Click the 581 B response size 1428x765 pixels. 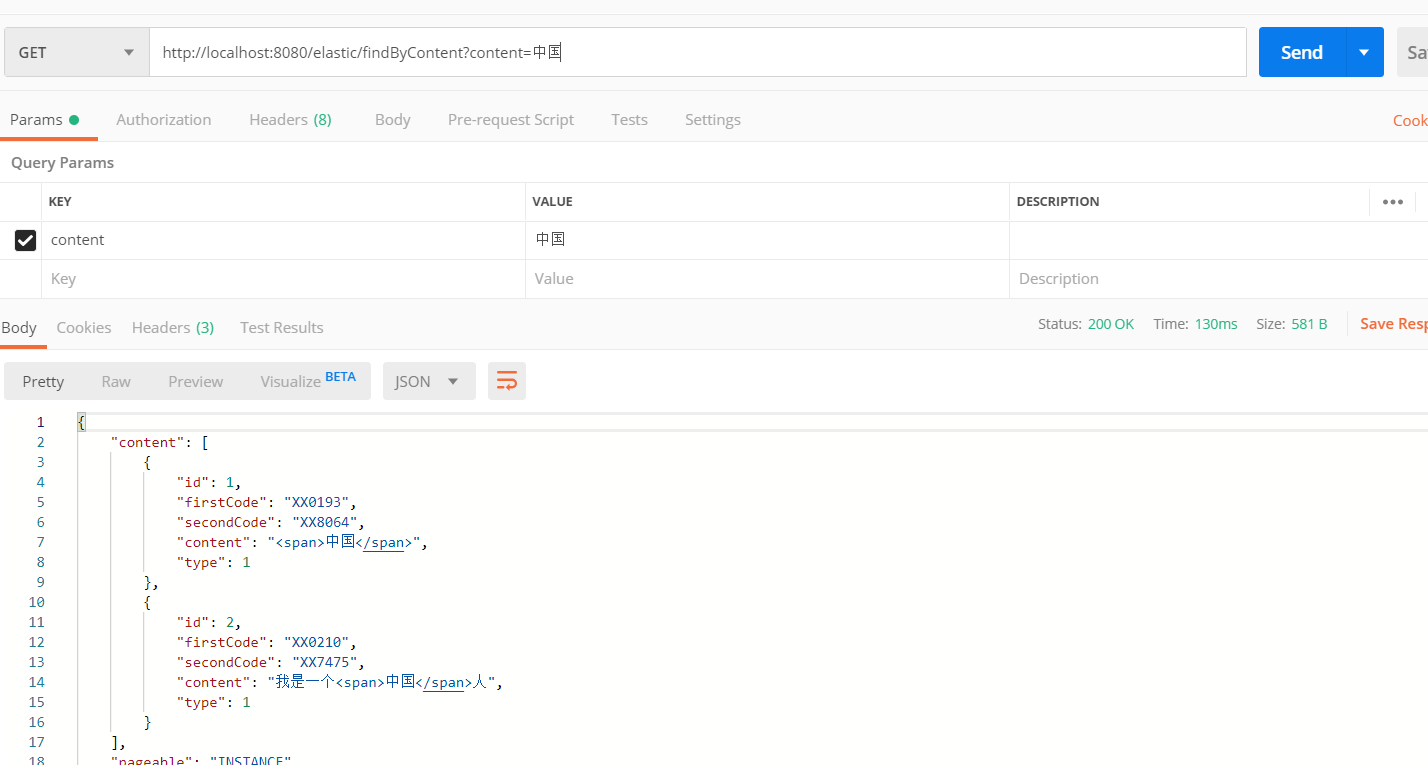1309,324
